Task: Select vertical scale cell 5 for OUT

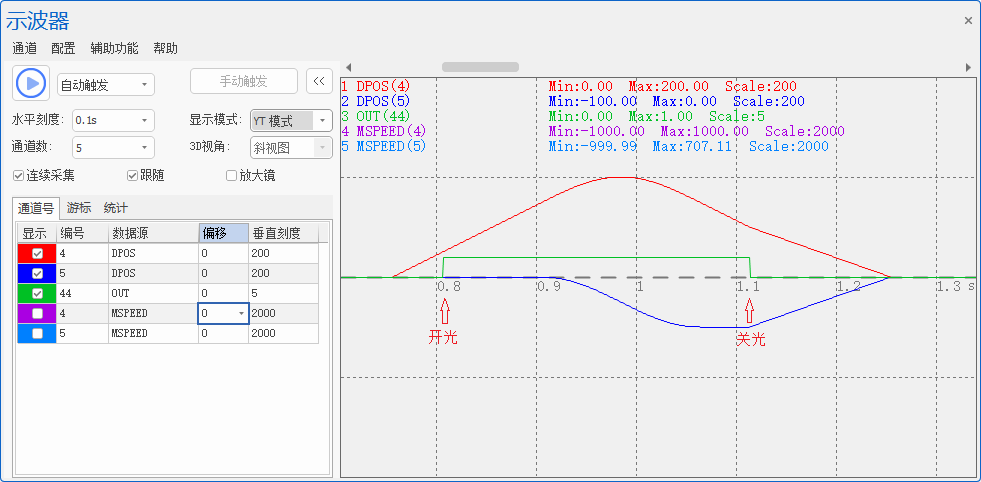Action: [283, 294]
